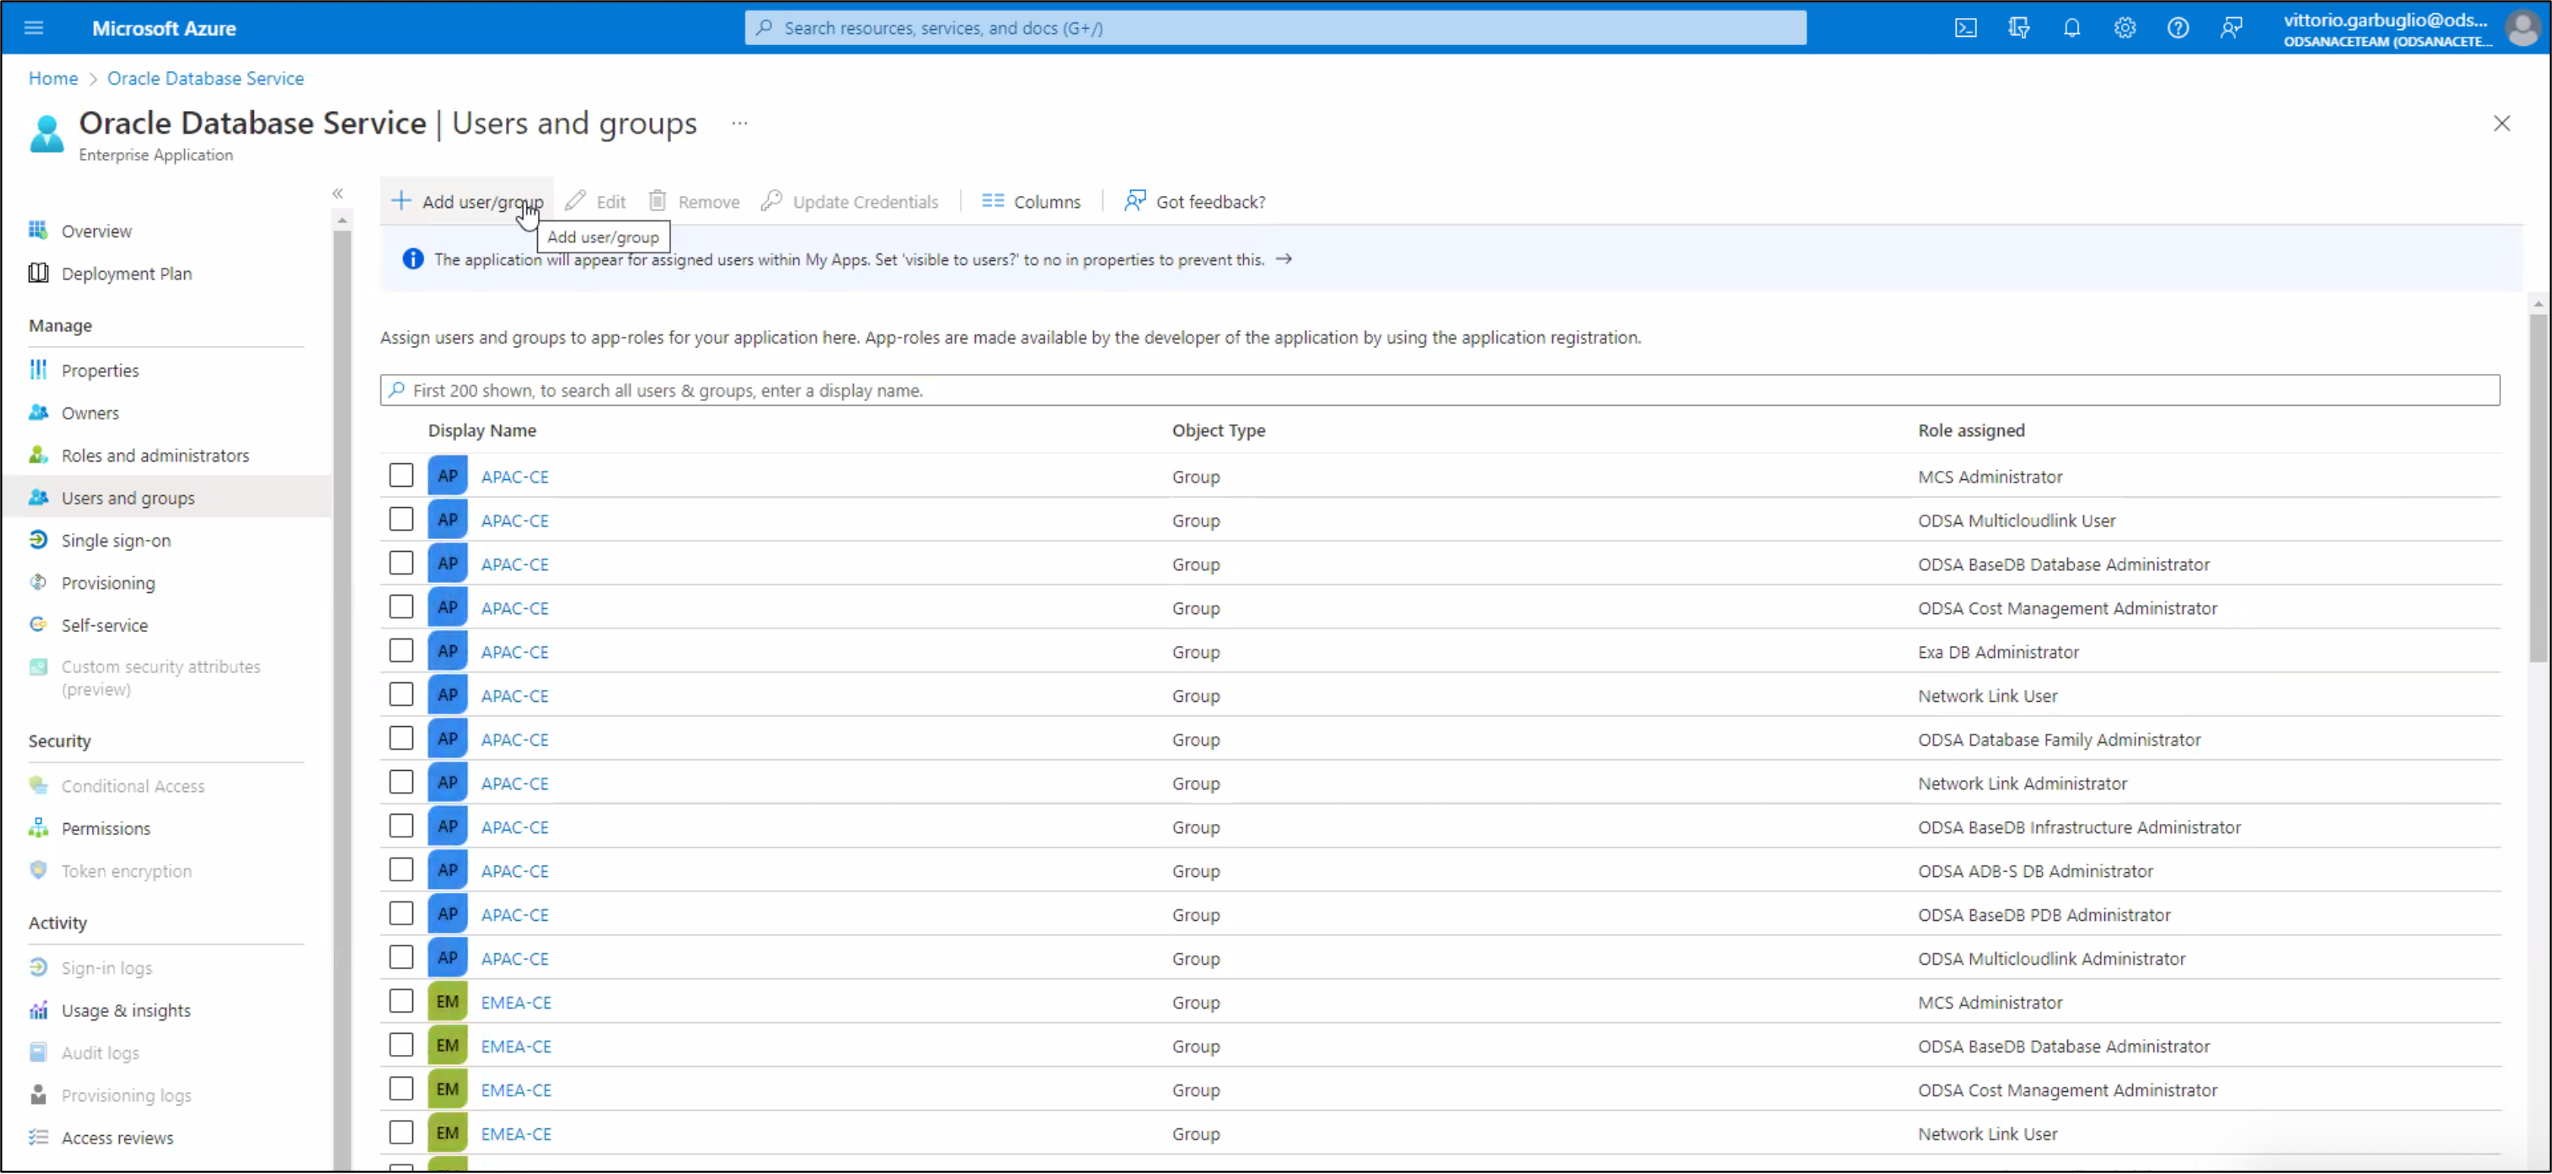Image resolution: width=2552 pixels, height=1174 pixels.
Task: Switch to Single sign-on section
Action: pyautogui.click(x=114, y=540)
